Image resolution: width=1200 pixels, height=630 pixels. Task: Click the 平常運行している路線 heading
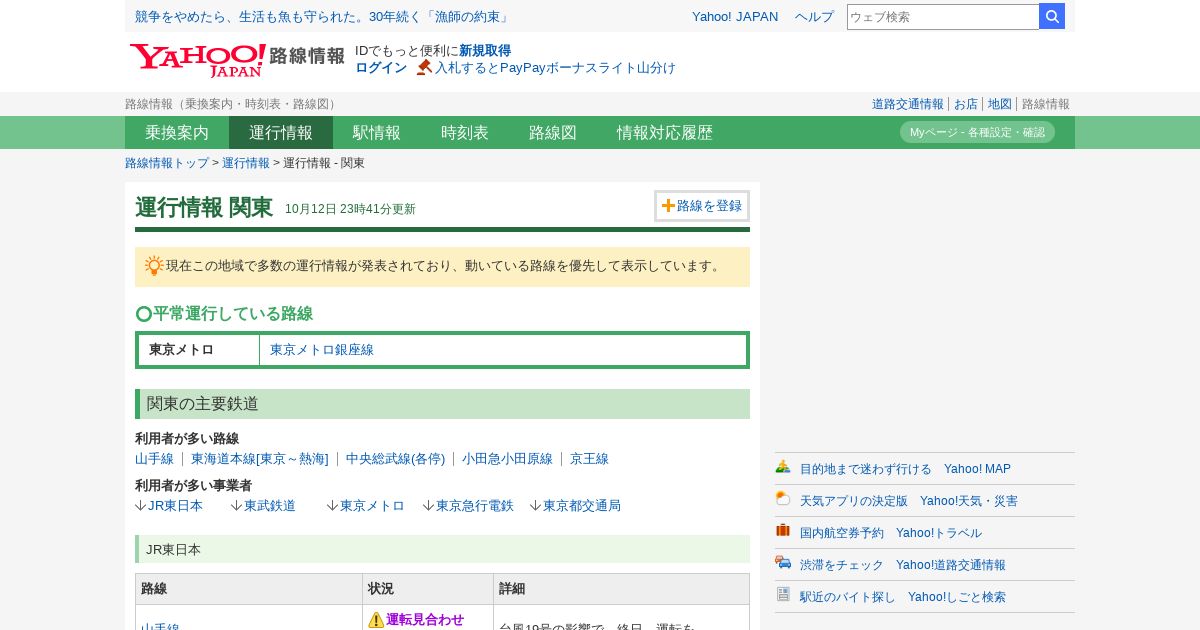coord(233,314)
